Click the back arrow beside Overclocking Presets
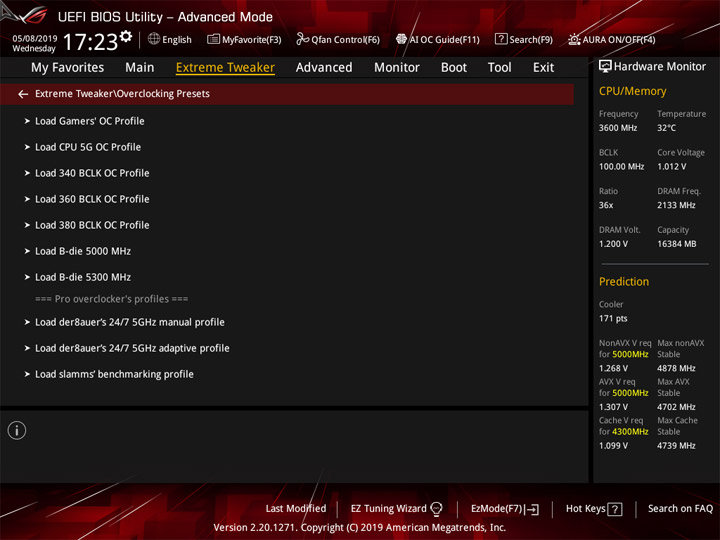Viewport: 720px width, 540px height. 23,94
